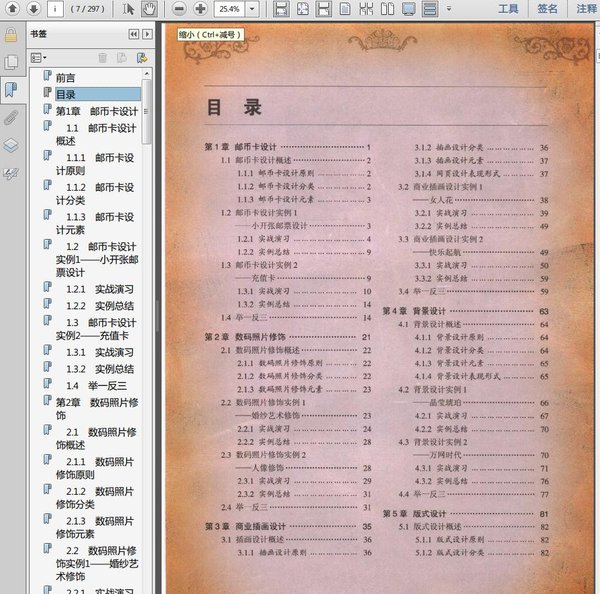Click the fit width scrolling icon
The height and width of the screenshot is (594, 600).
click(x=281, y=9)
